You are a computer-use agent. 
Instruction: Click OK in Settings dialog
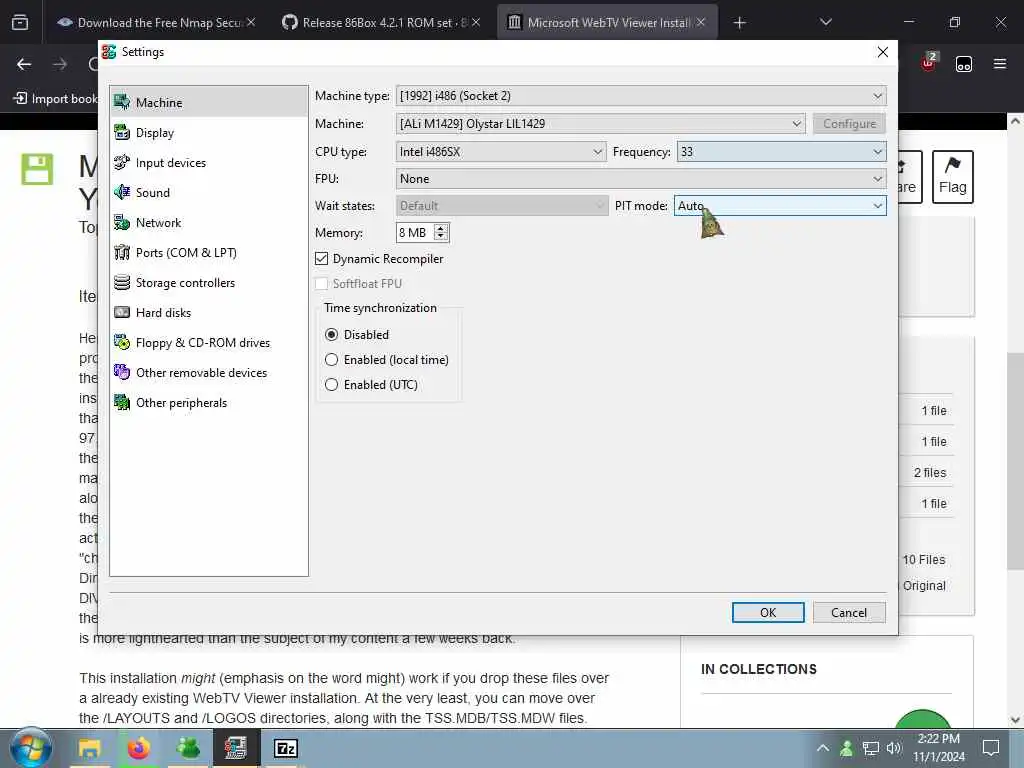point(768,613)
